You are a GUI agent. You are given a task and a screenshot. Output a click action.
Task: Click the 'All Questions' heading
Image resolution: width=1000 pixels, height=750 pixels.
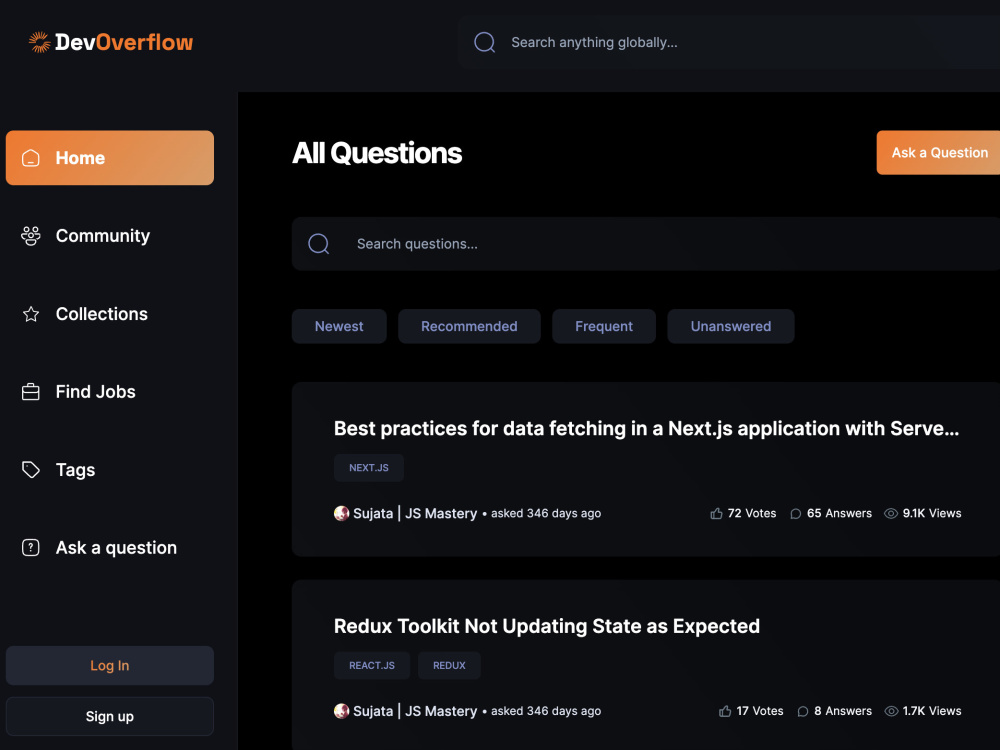point(377,153)
